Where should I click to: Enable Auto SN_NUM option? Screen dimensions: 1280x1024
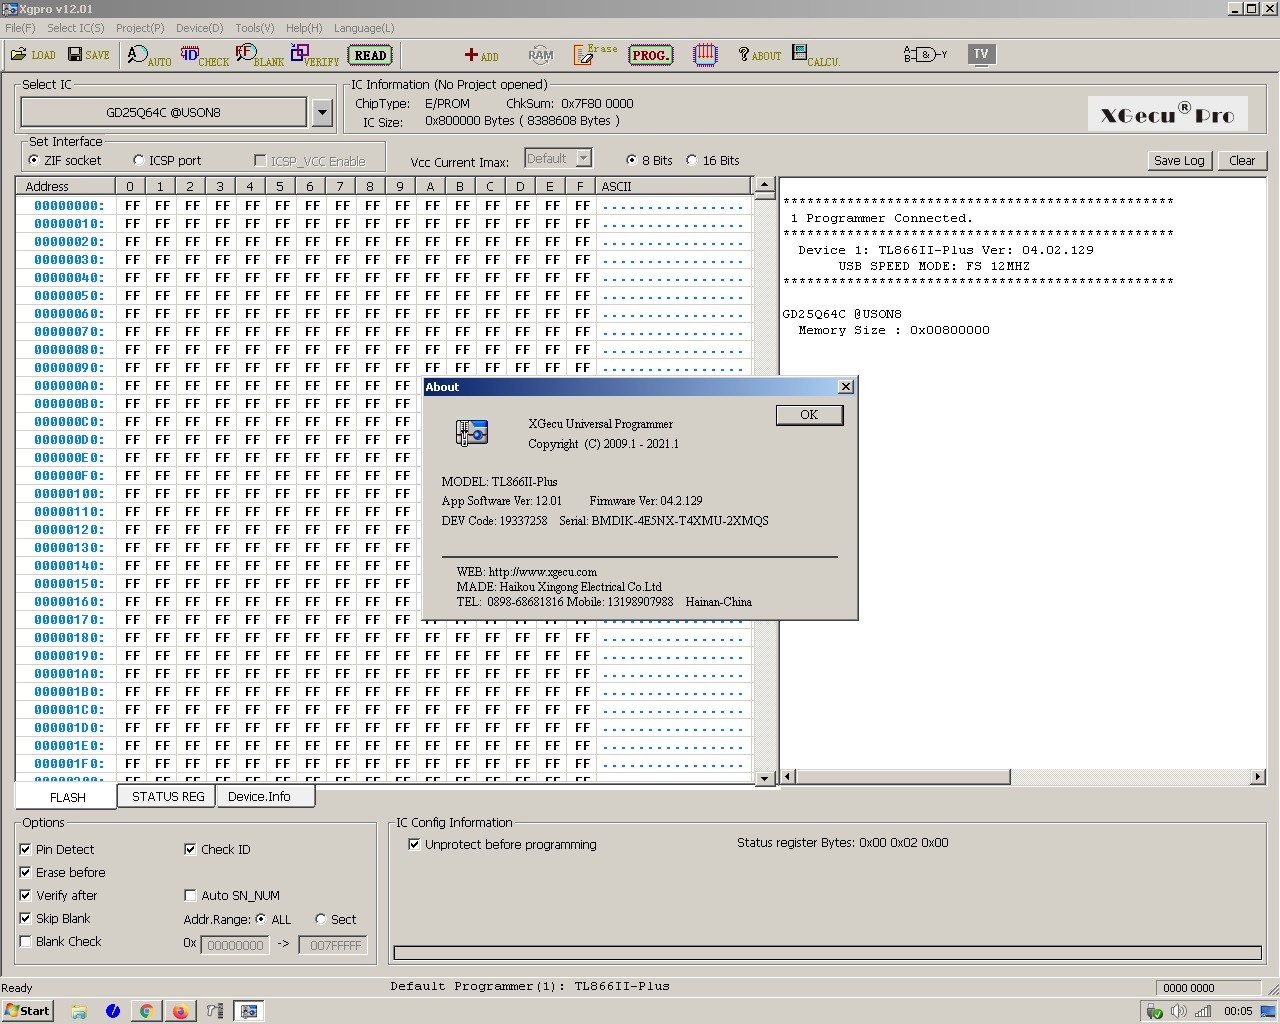pyautogui.click(x=232, y=895)
